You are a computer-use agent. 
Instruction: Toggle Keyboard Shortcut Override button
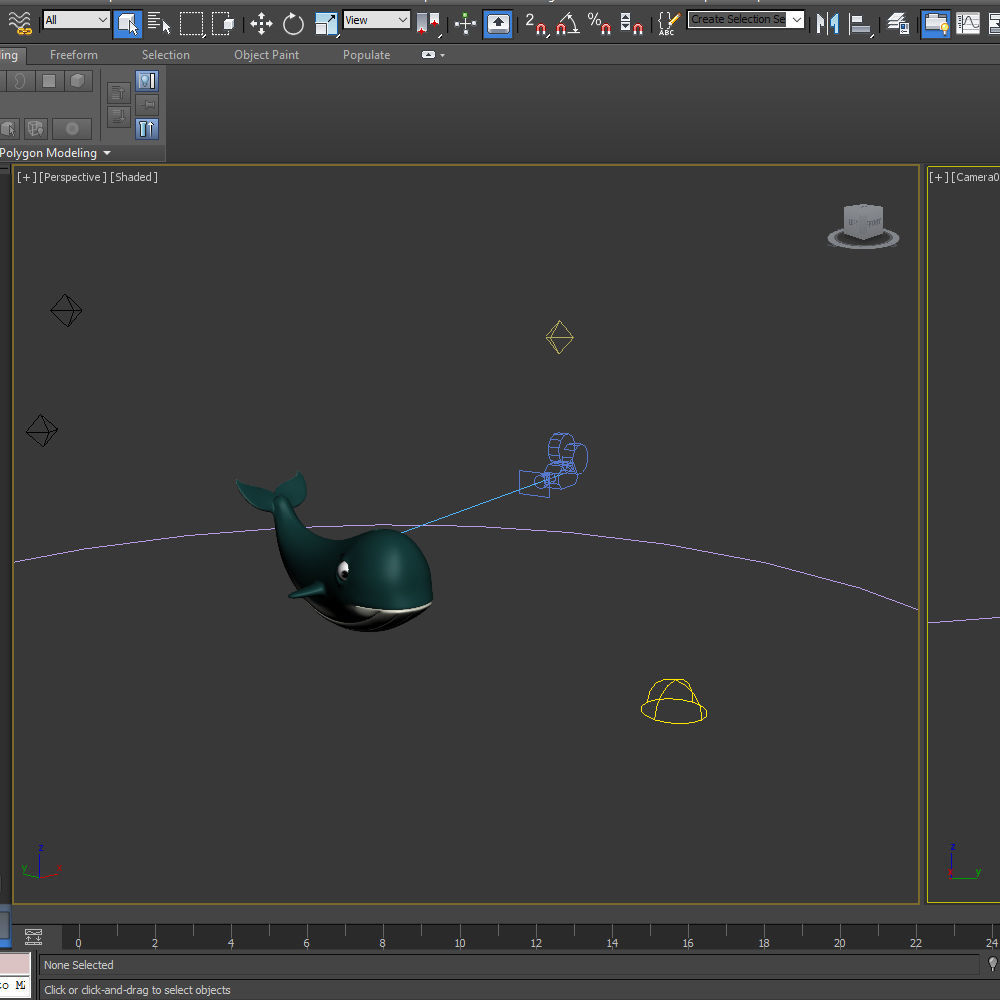[x=497, y=24]
